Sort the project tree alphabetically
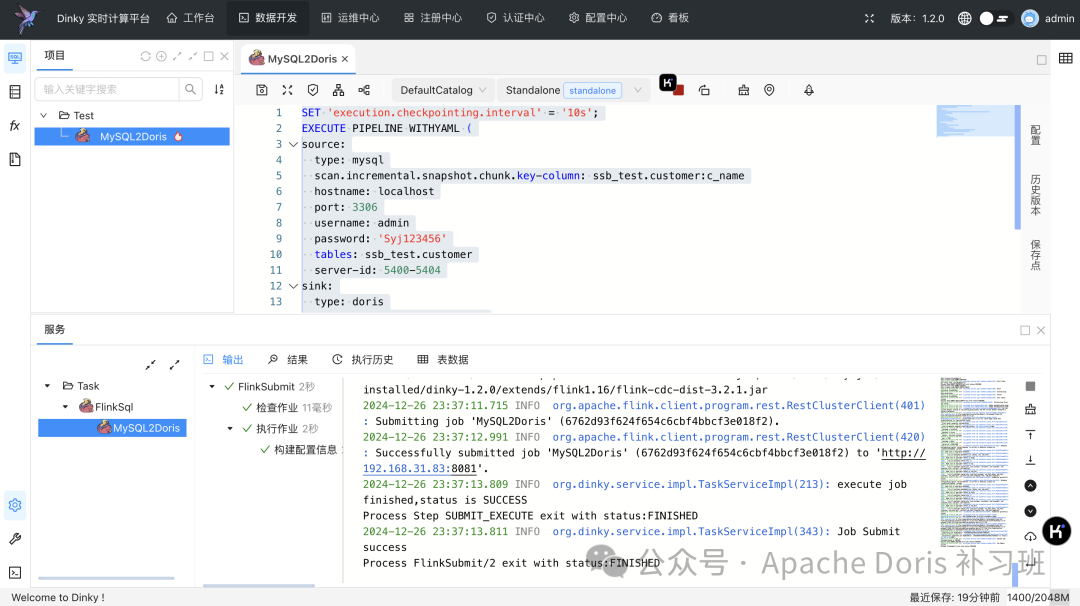The image size is (1080, 606). [219, 89]
